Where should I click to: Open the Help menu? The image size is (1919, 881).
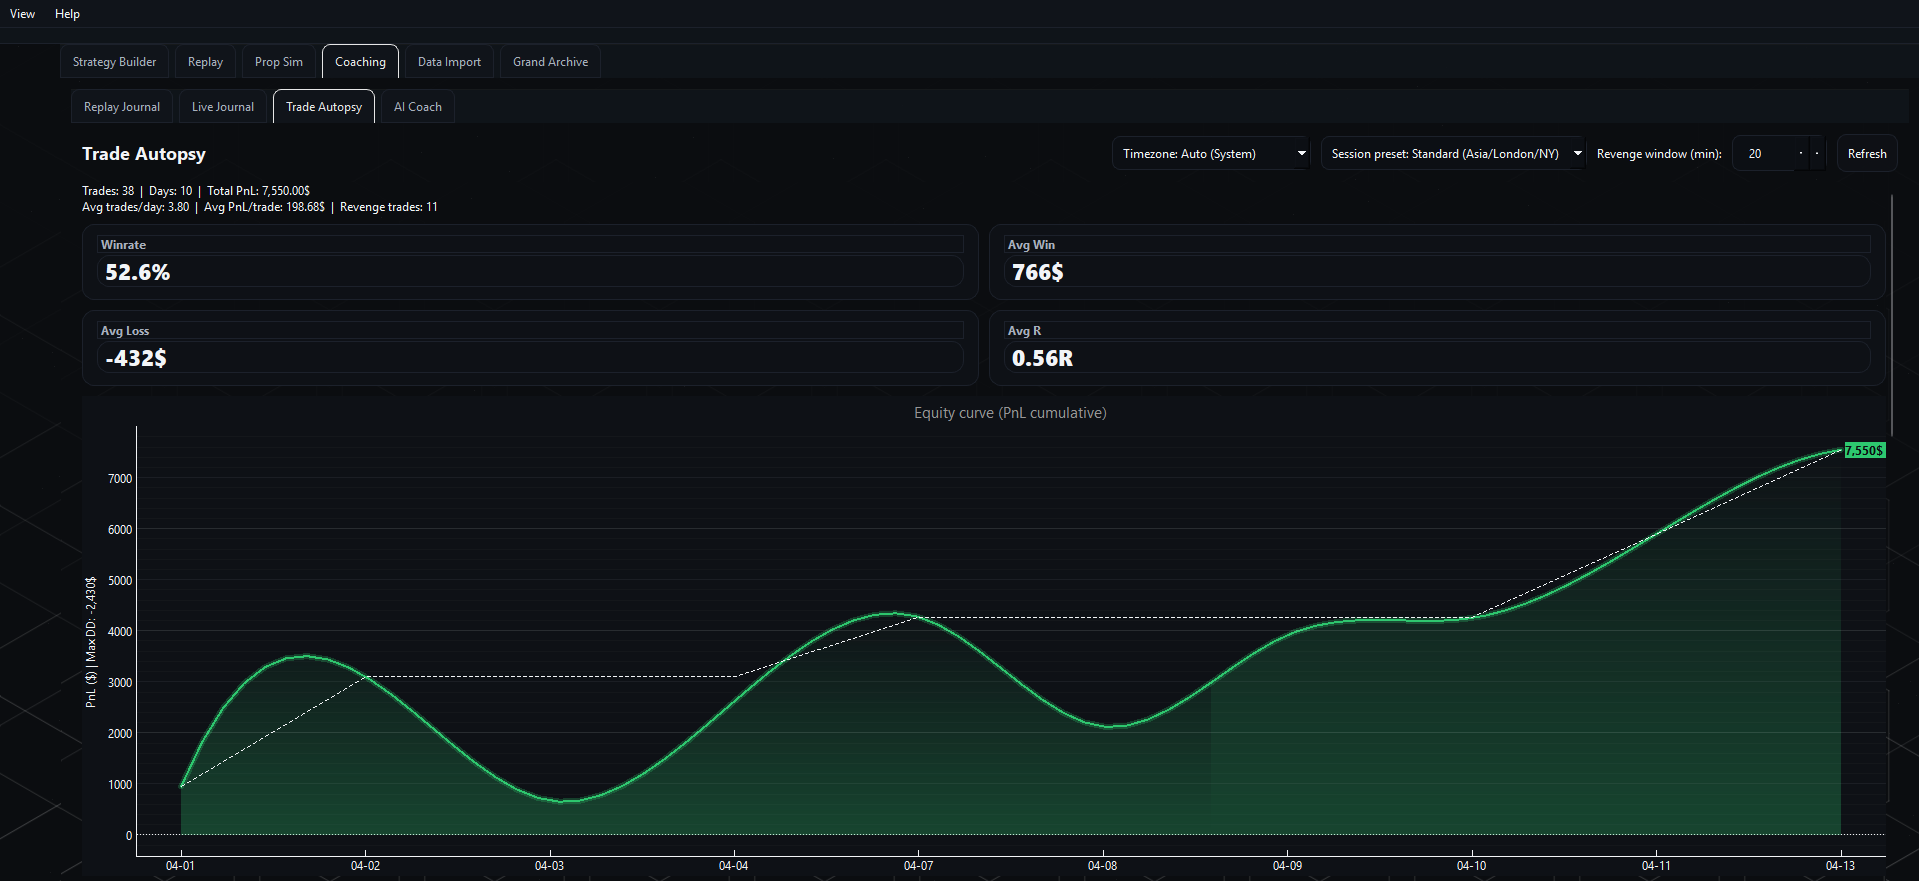(x=67, y=14)
